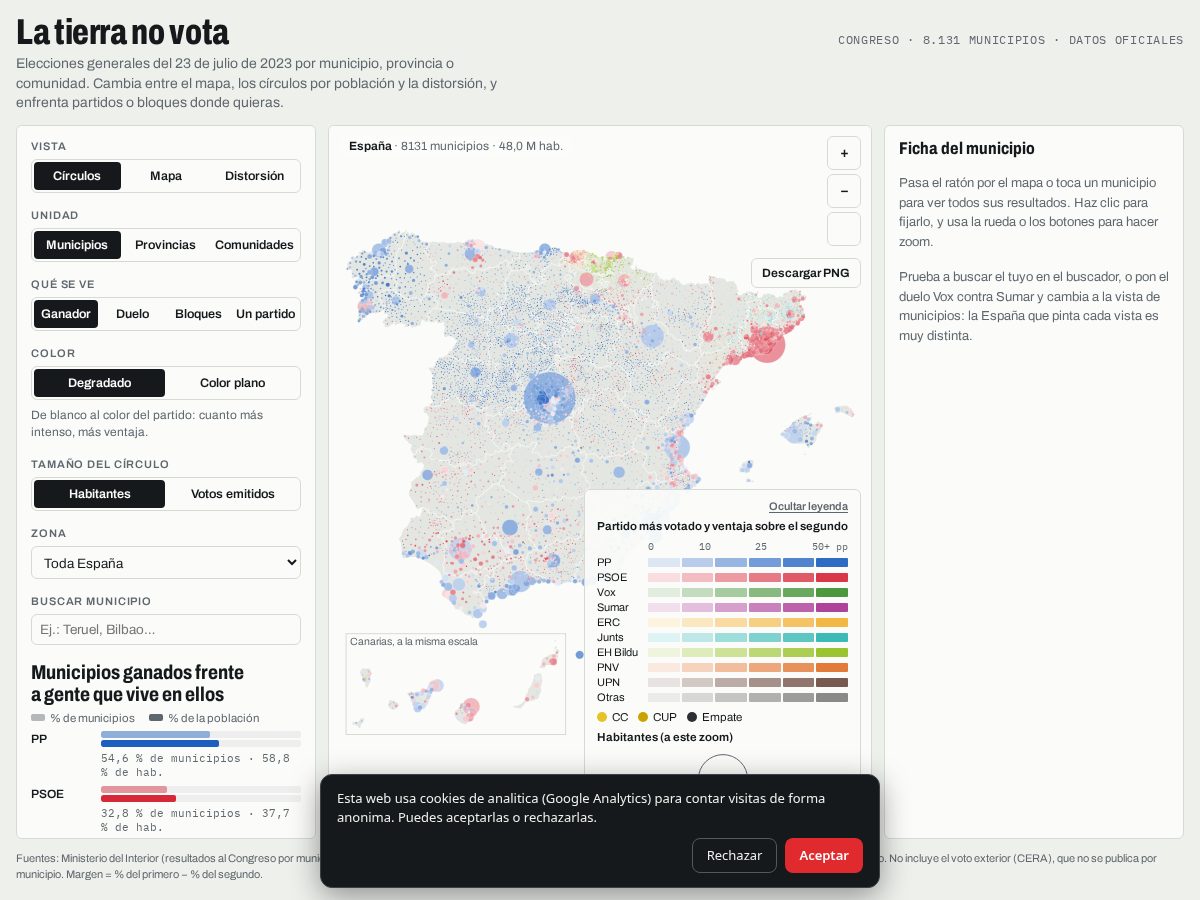This screenshot has height=900, width=1200.
Task: Click the 'Vox' legend label
Action: click(606, 592)
